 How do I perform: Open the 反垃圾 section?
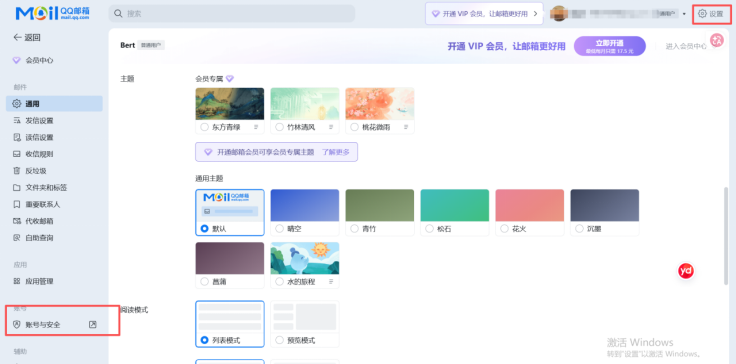[x=54, y=171]
